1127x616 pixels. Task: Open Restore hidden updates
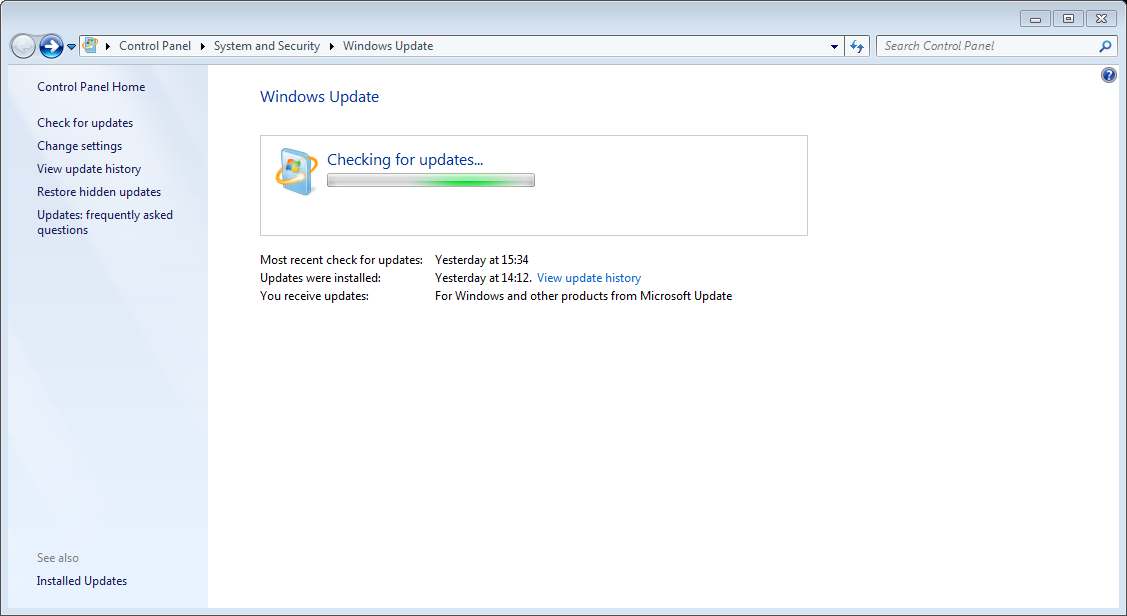[x=99, y=192]
